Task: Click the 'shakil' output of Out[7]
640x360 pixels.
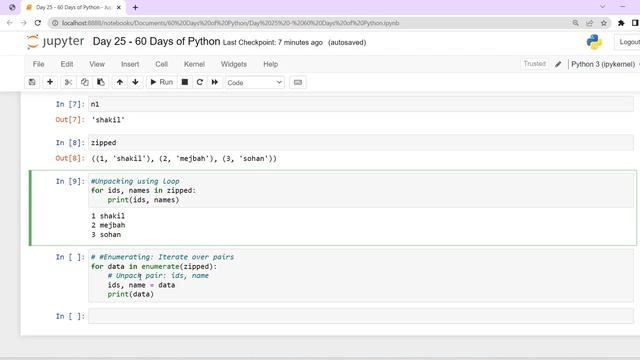Action: point(108,120)
